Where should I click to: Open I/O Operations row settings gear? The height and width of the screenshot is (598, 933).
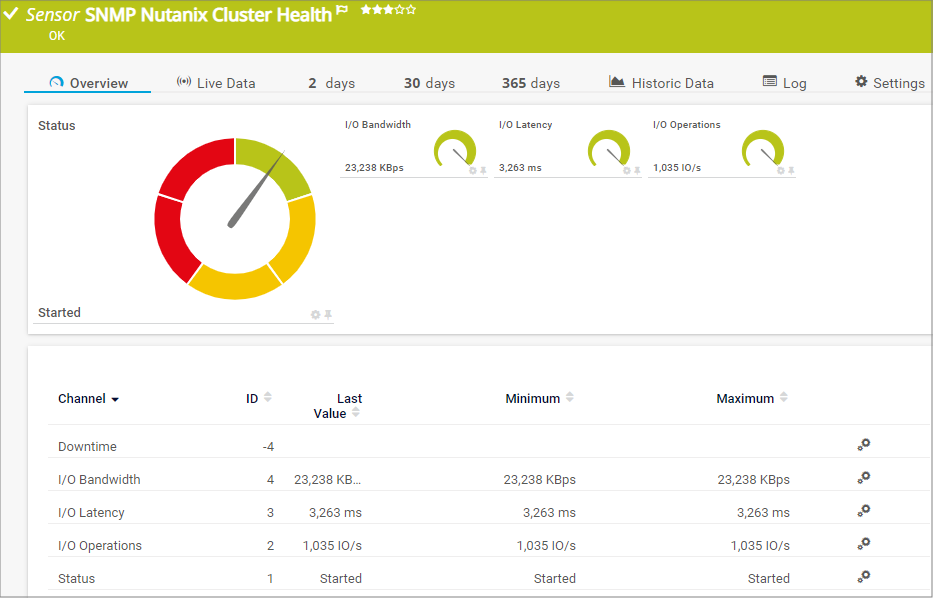tap(864, 544)
